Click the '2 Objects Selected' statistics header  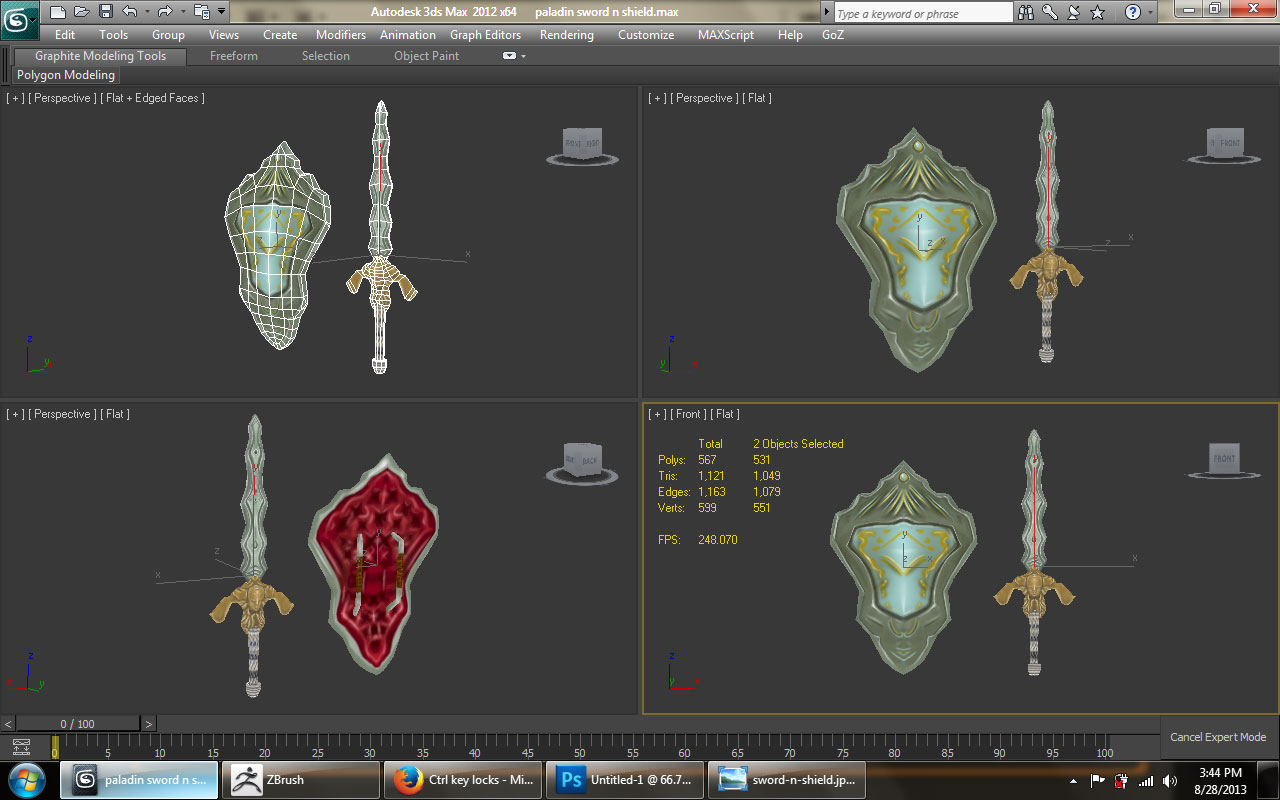798,444
